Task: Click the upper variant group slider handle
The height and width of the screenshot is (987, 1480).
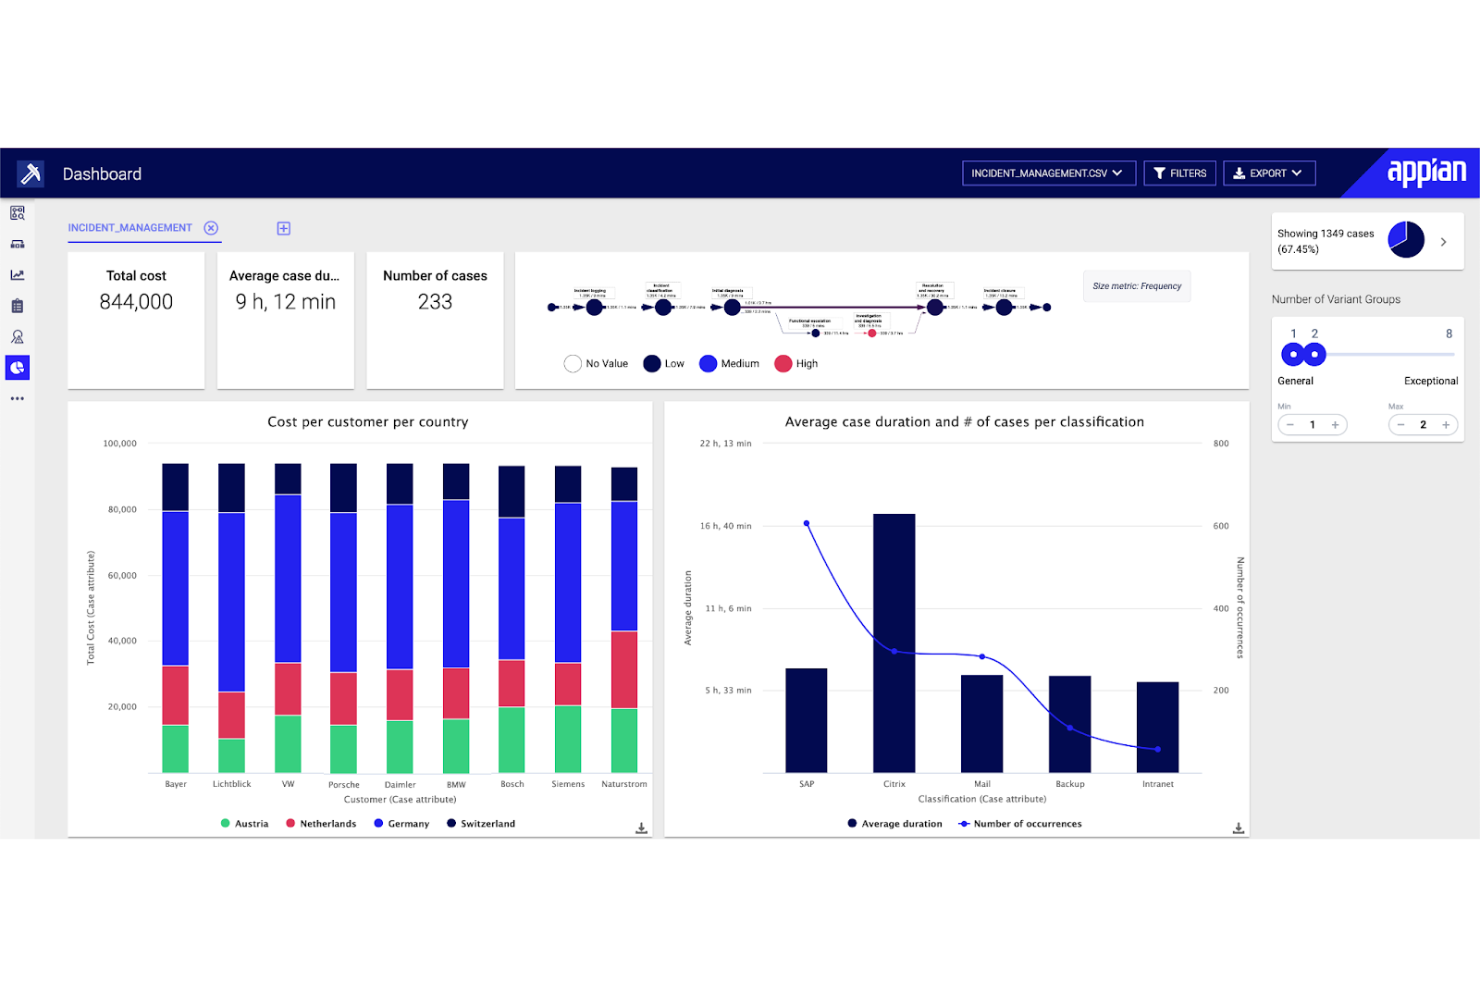Action: pos(1315,354)
